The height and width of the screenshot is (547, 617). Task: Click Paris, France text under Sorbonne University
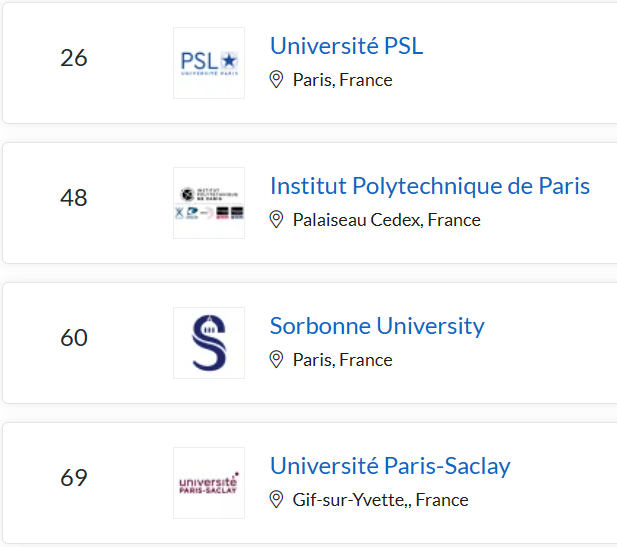click(x=343, y=360)
